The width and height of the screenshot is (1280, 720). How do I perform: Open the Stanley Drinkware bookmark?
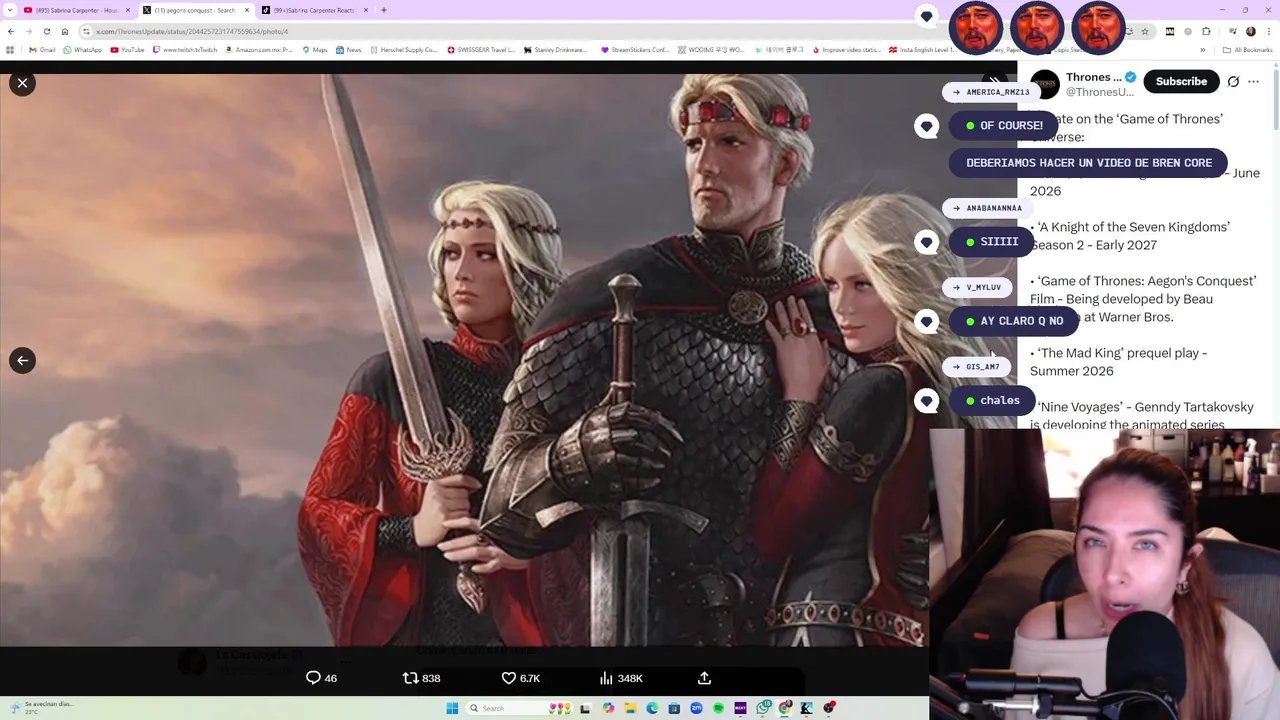click(555, 50)
